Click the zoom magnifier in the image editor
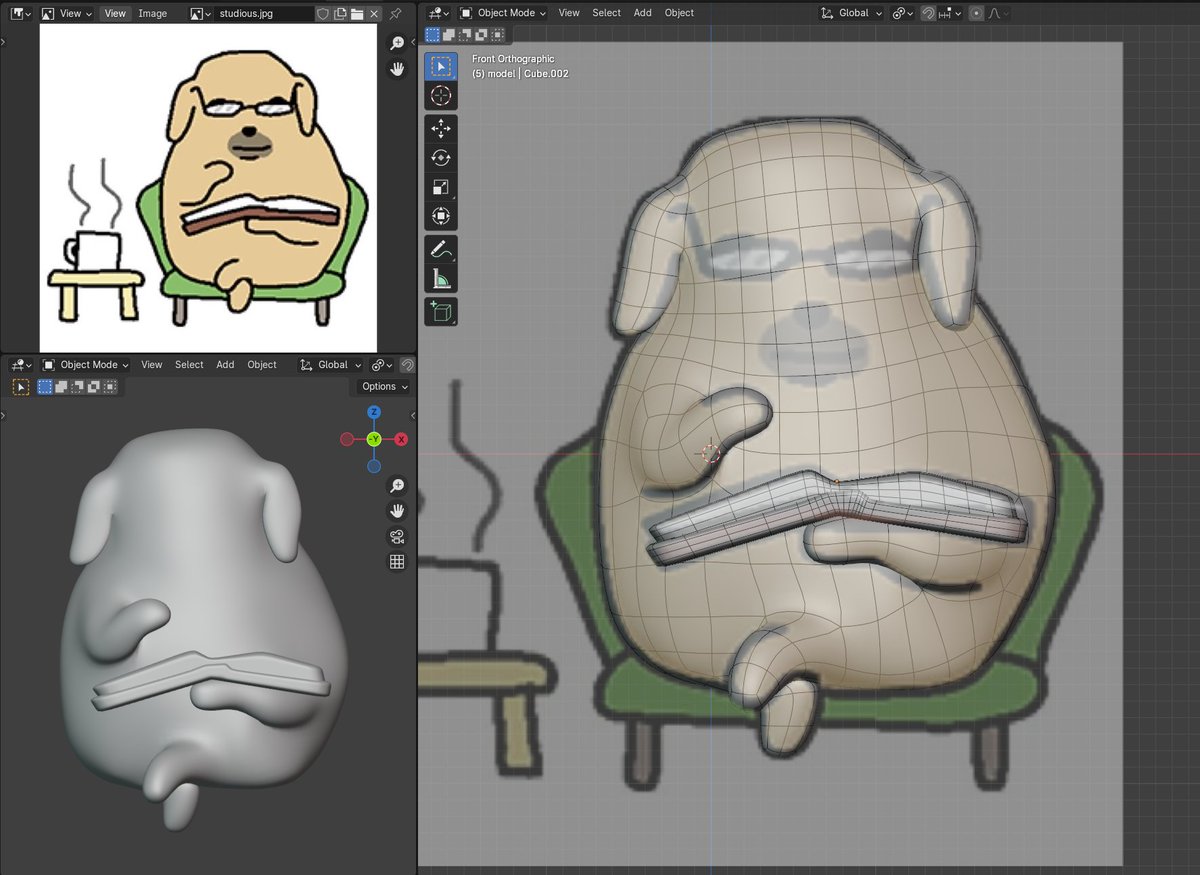 click(x=397, y=43)
